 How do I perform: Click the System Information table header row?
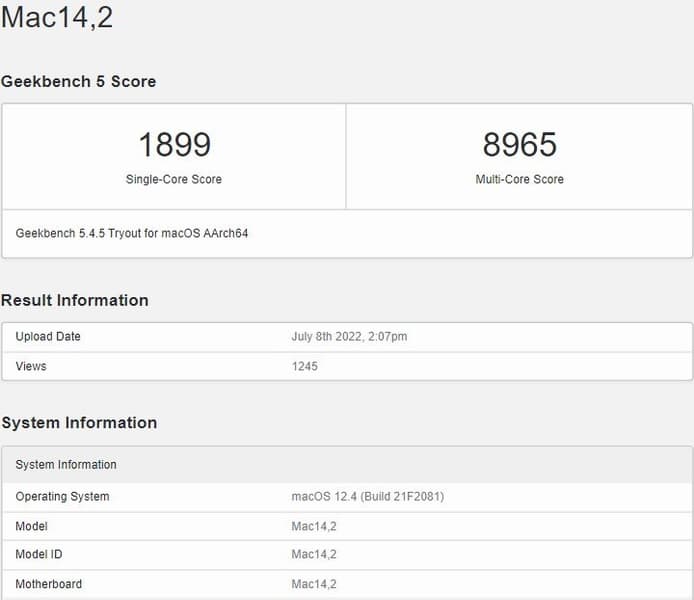coord(347,465)
